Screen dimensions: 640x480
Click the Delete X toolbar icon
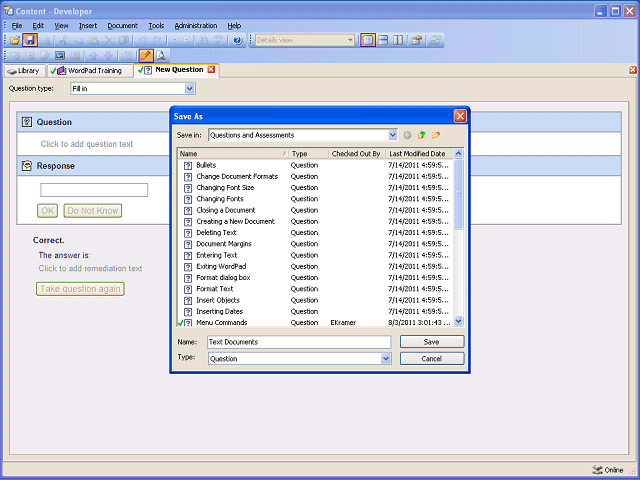(109, 40)
